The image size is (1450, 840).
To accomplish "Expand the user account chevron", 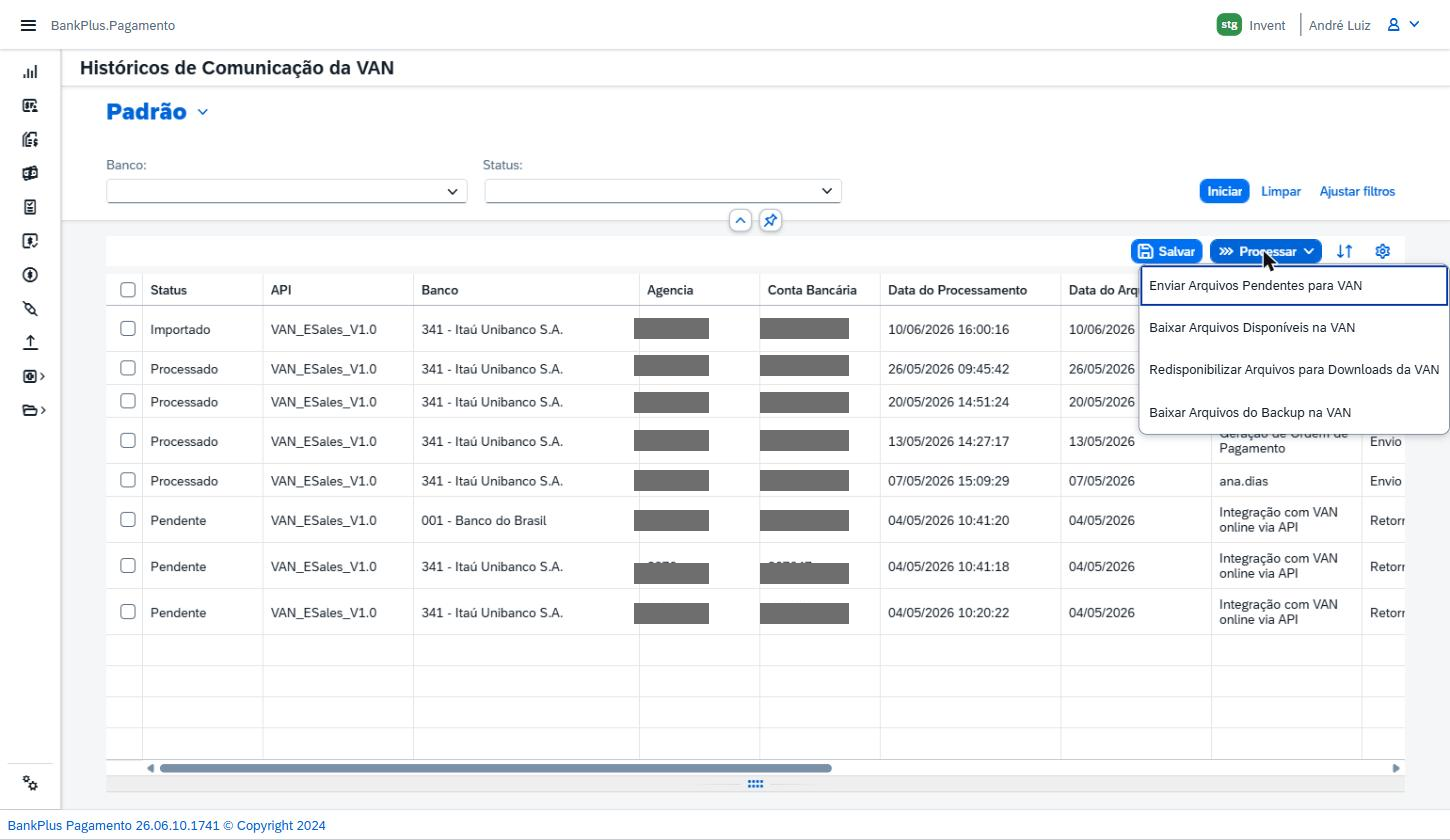I will (1415, 25).
